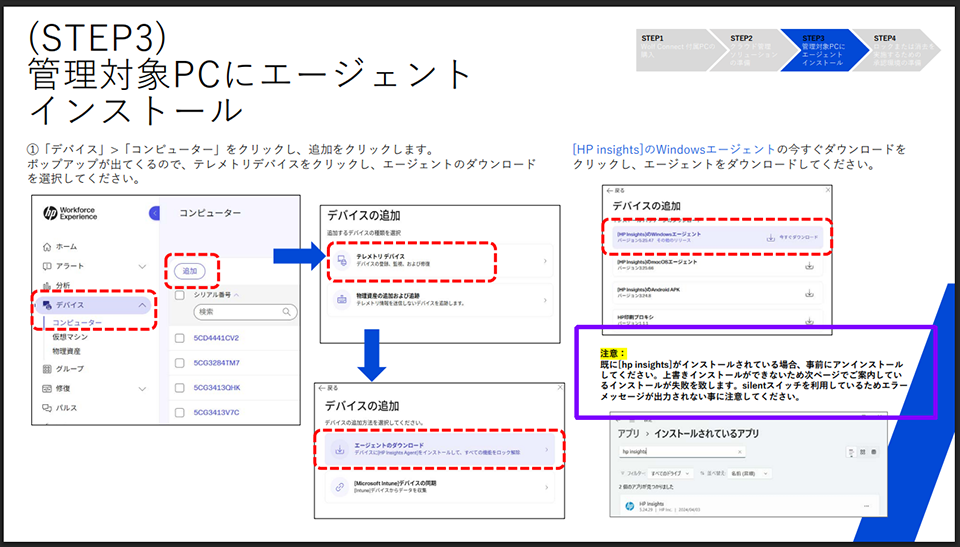The width and height of the screenshot is (960, 547).
Task: Click download icon for the macOS エージェント
Action: 809,266
